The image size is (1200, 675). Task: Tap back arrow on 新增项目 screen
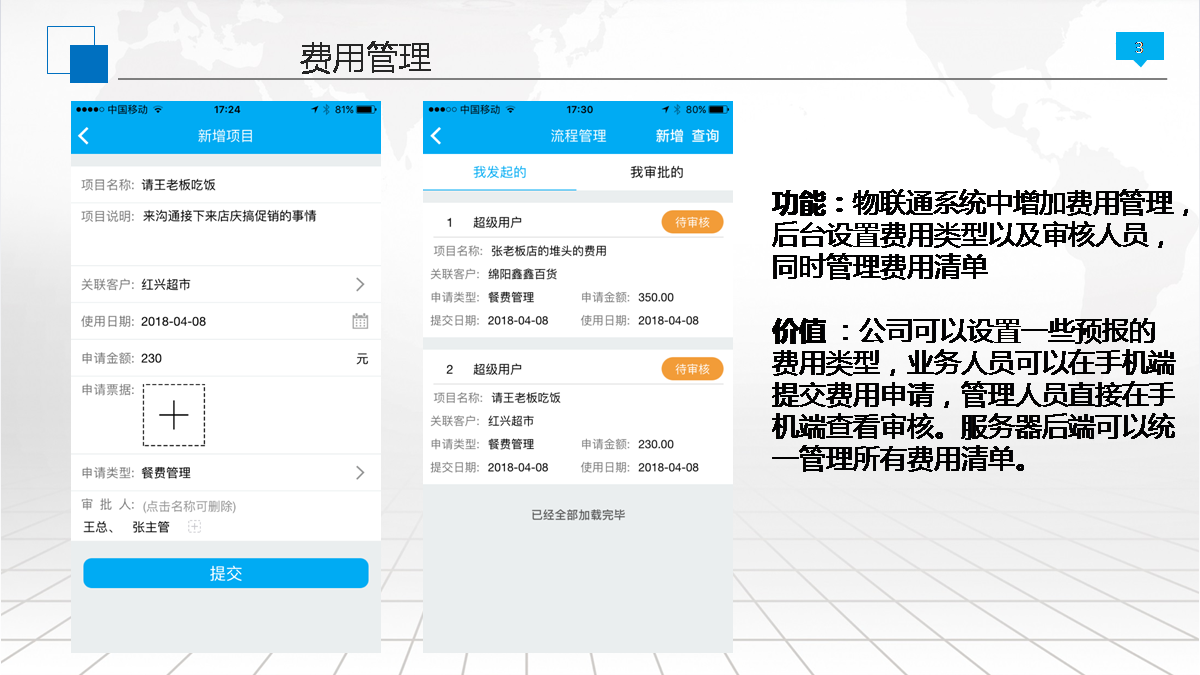(x=84, y=136)
